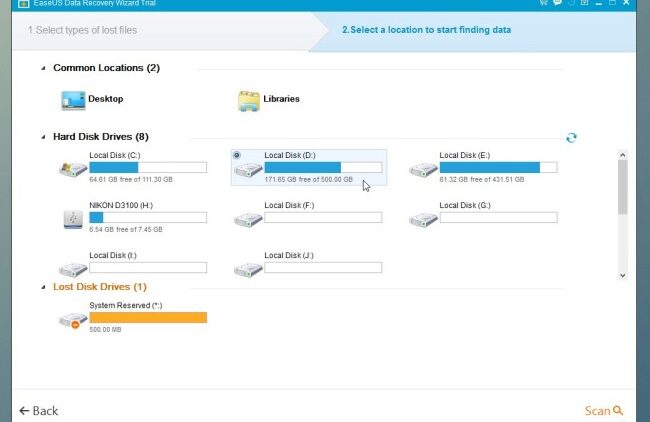650x422 pixels.
Task: Collapse the Lost Disk Drives section
Action: tap(43, 287)
